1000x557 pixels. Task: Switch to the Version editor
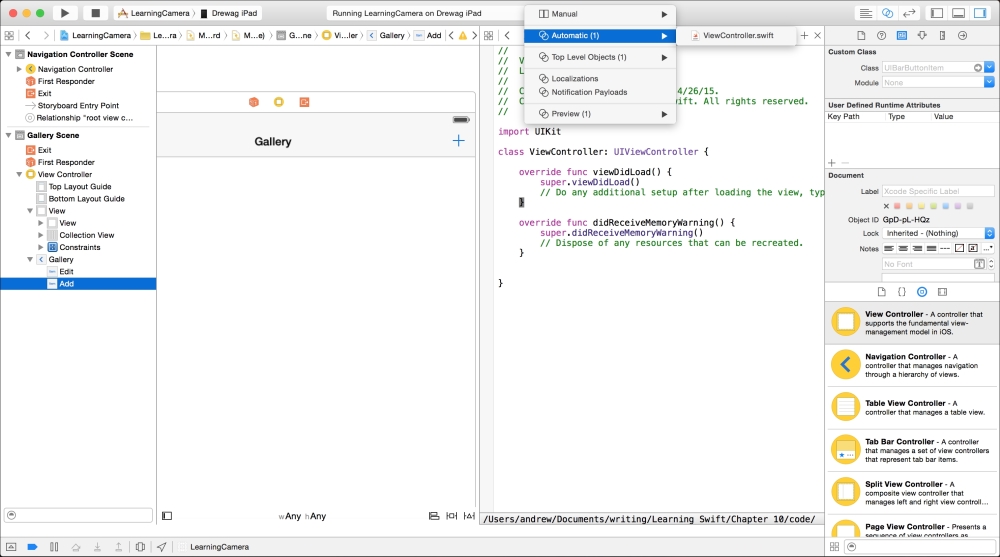click(x=909, y=13)
